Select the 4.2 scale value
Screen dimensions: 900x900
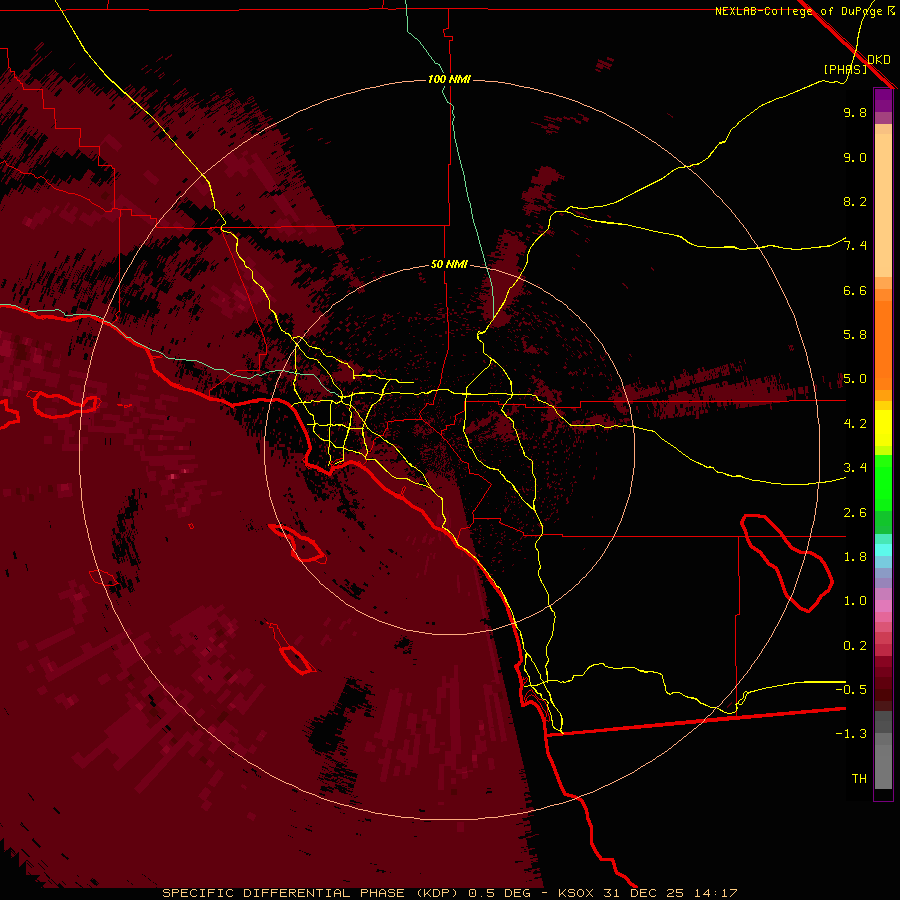click(855, 424)
